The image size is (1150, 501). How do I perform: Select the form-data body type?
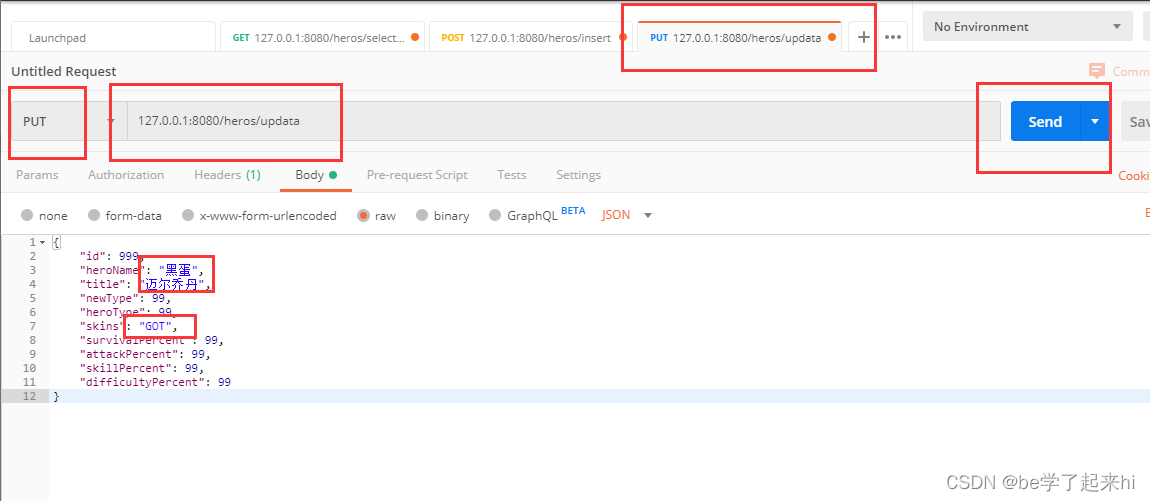click(x=94, y=216)
